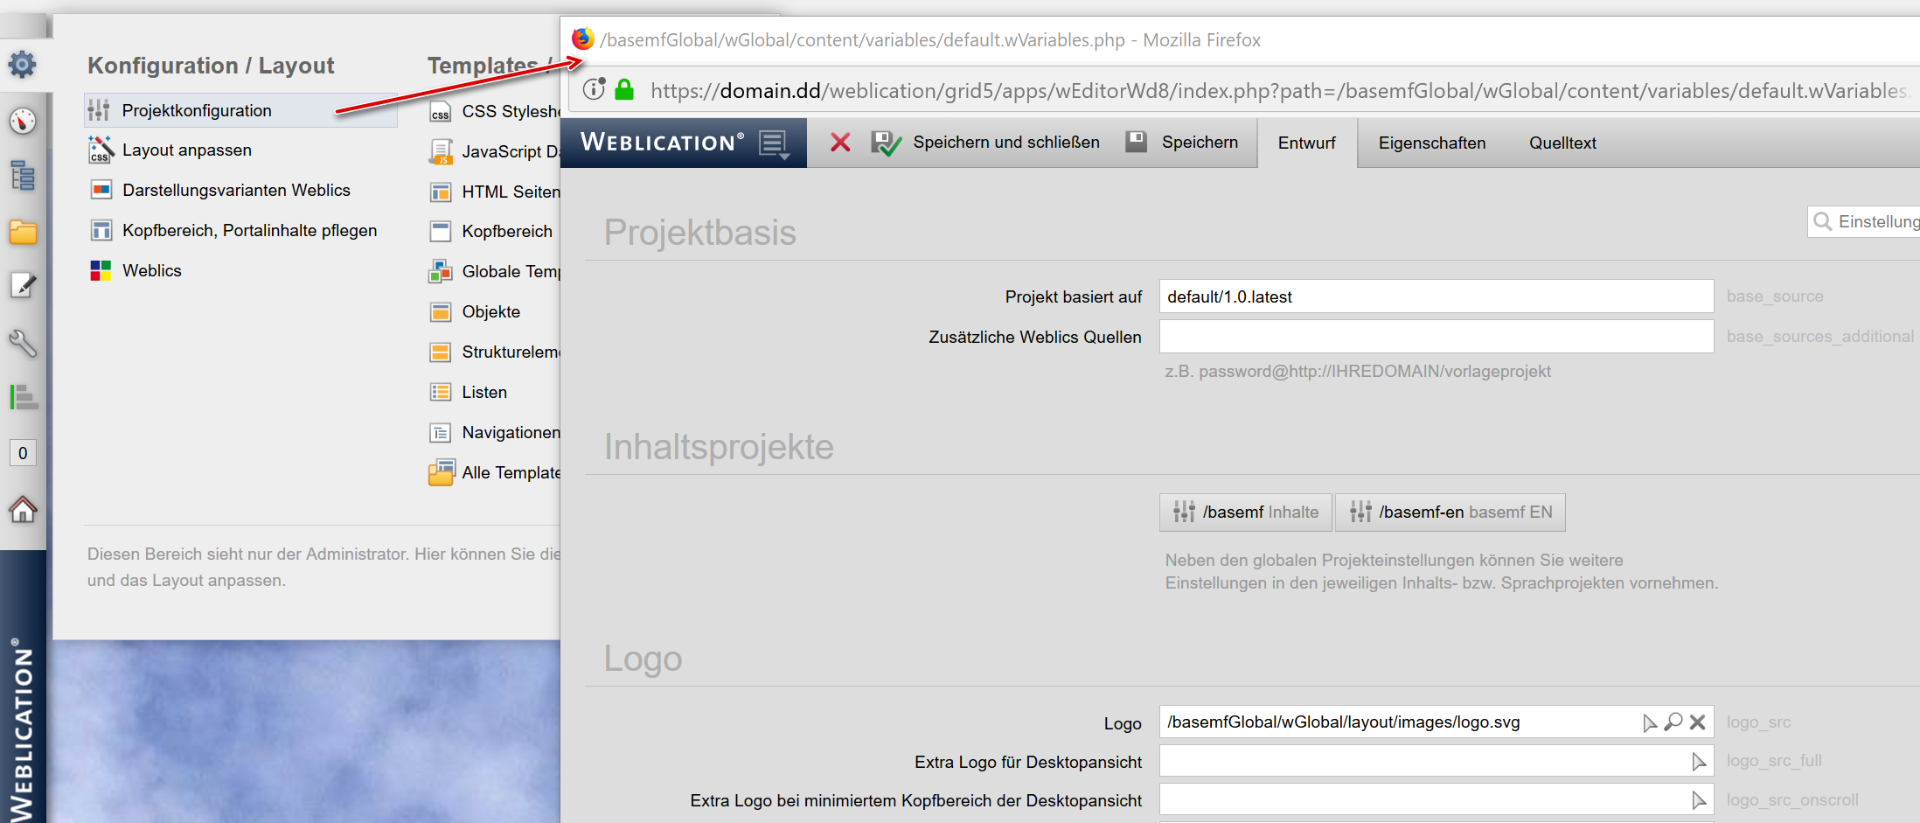Click Speichern und schließen
Viewport: 1920px width, 823px height.
coord(986,143)
